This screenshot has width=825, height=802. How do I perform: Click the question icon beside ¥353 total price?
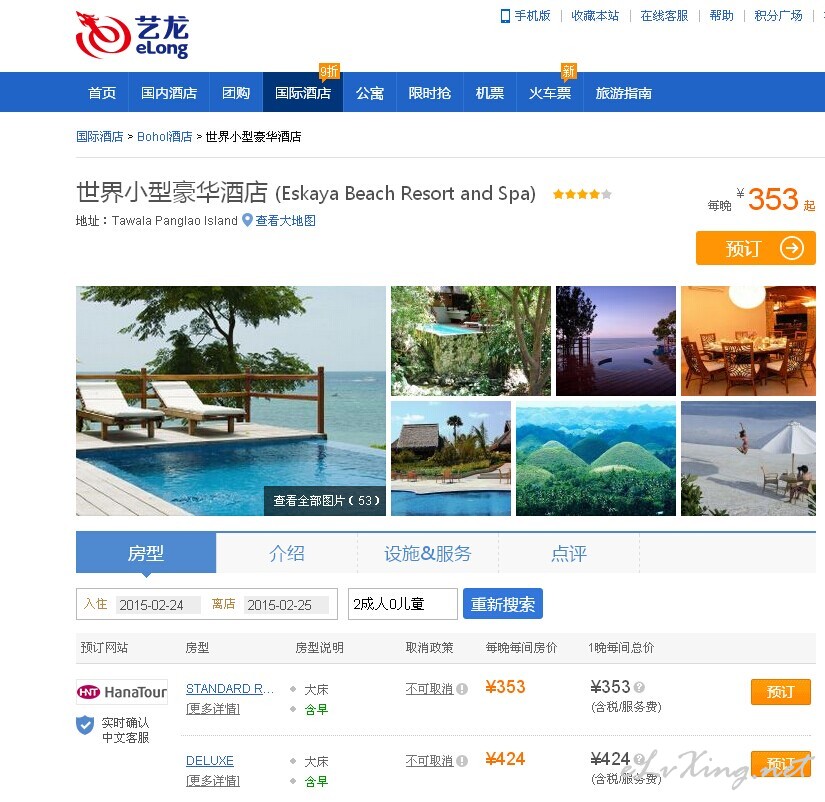pyautogui.click(x=639, y=687)
